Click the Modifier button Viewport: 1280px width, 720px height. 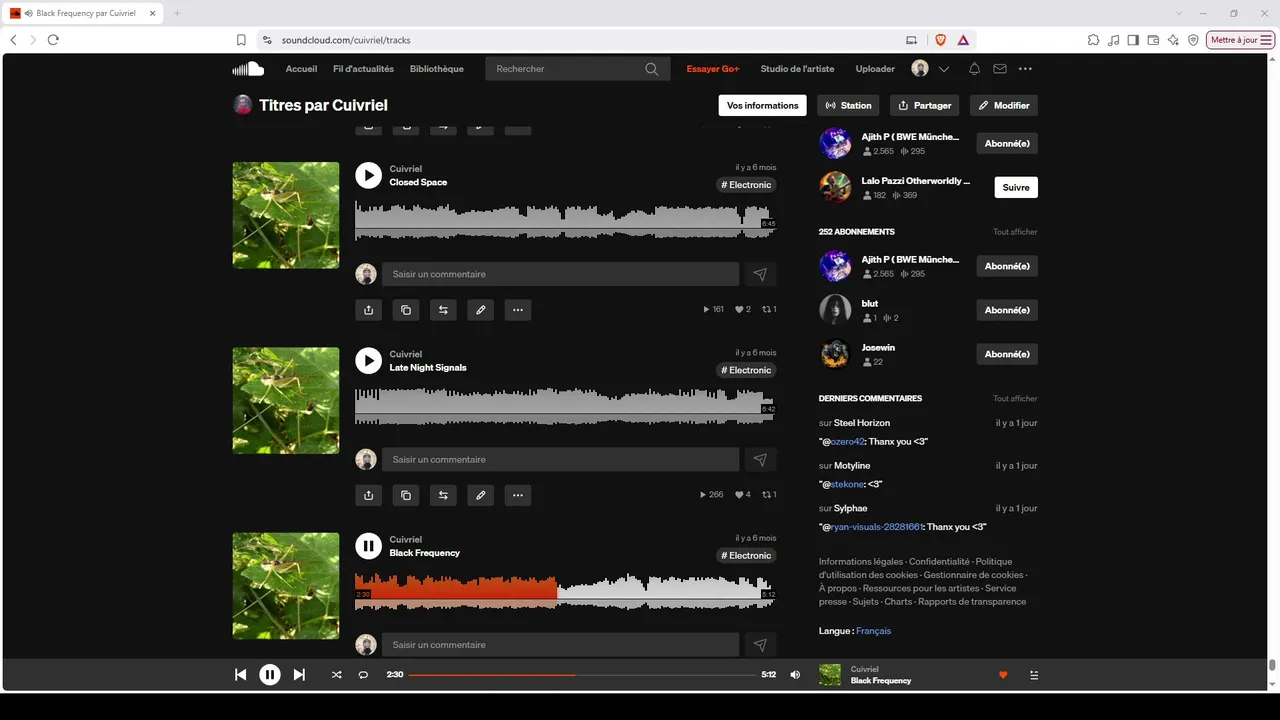click(x=1004, y=105)
